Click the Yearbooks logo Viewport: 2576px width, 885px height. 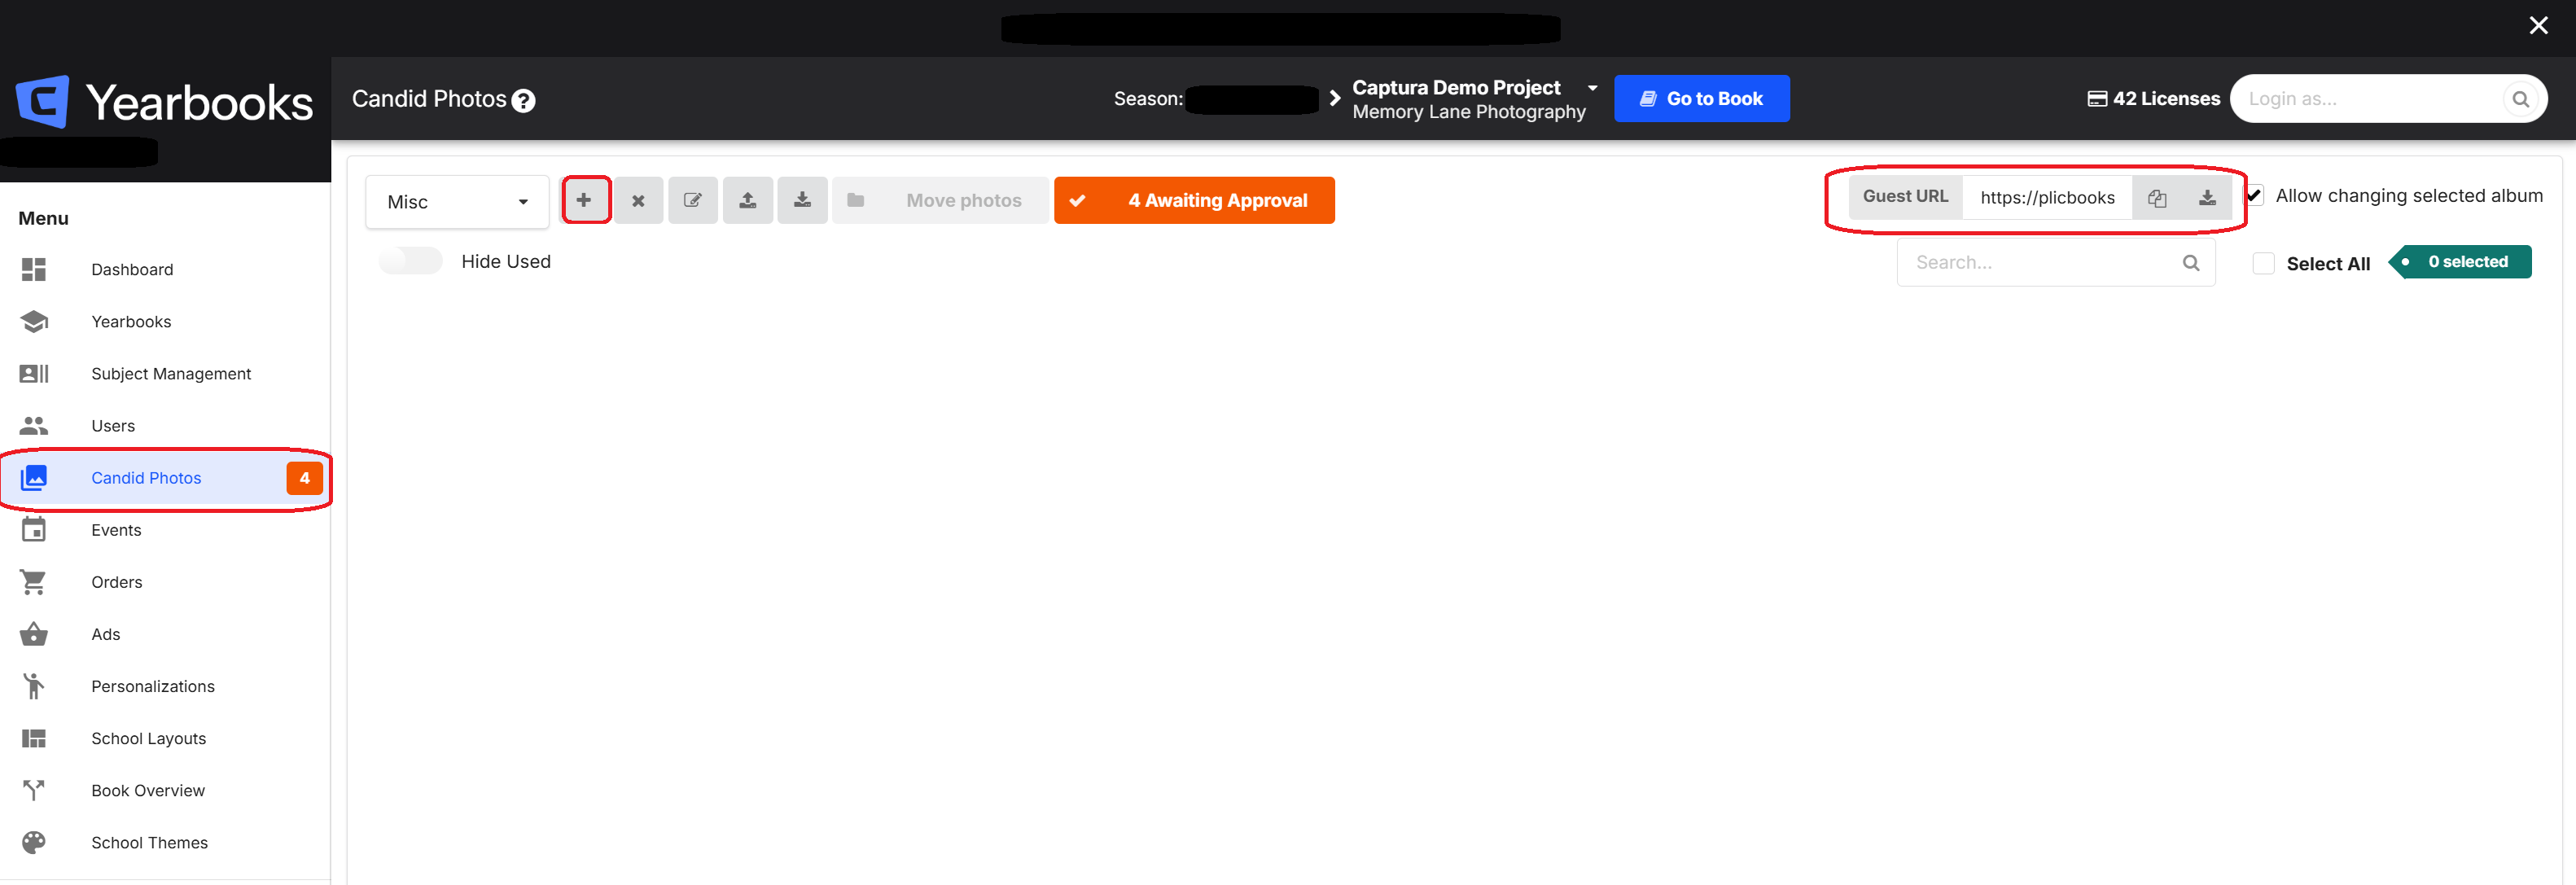[x=164, y=101]
